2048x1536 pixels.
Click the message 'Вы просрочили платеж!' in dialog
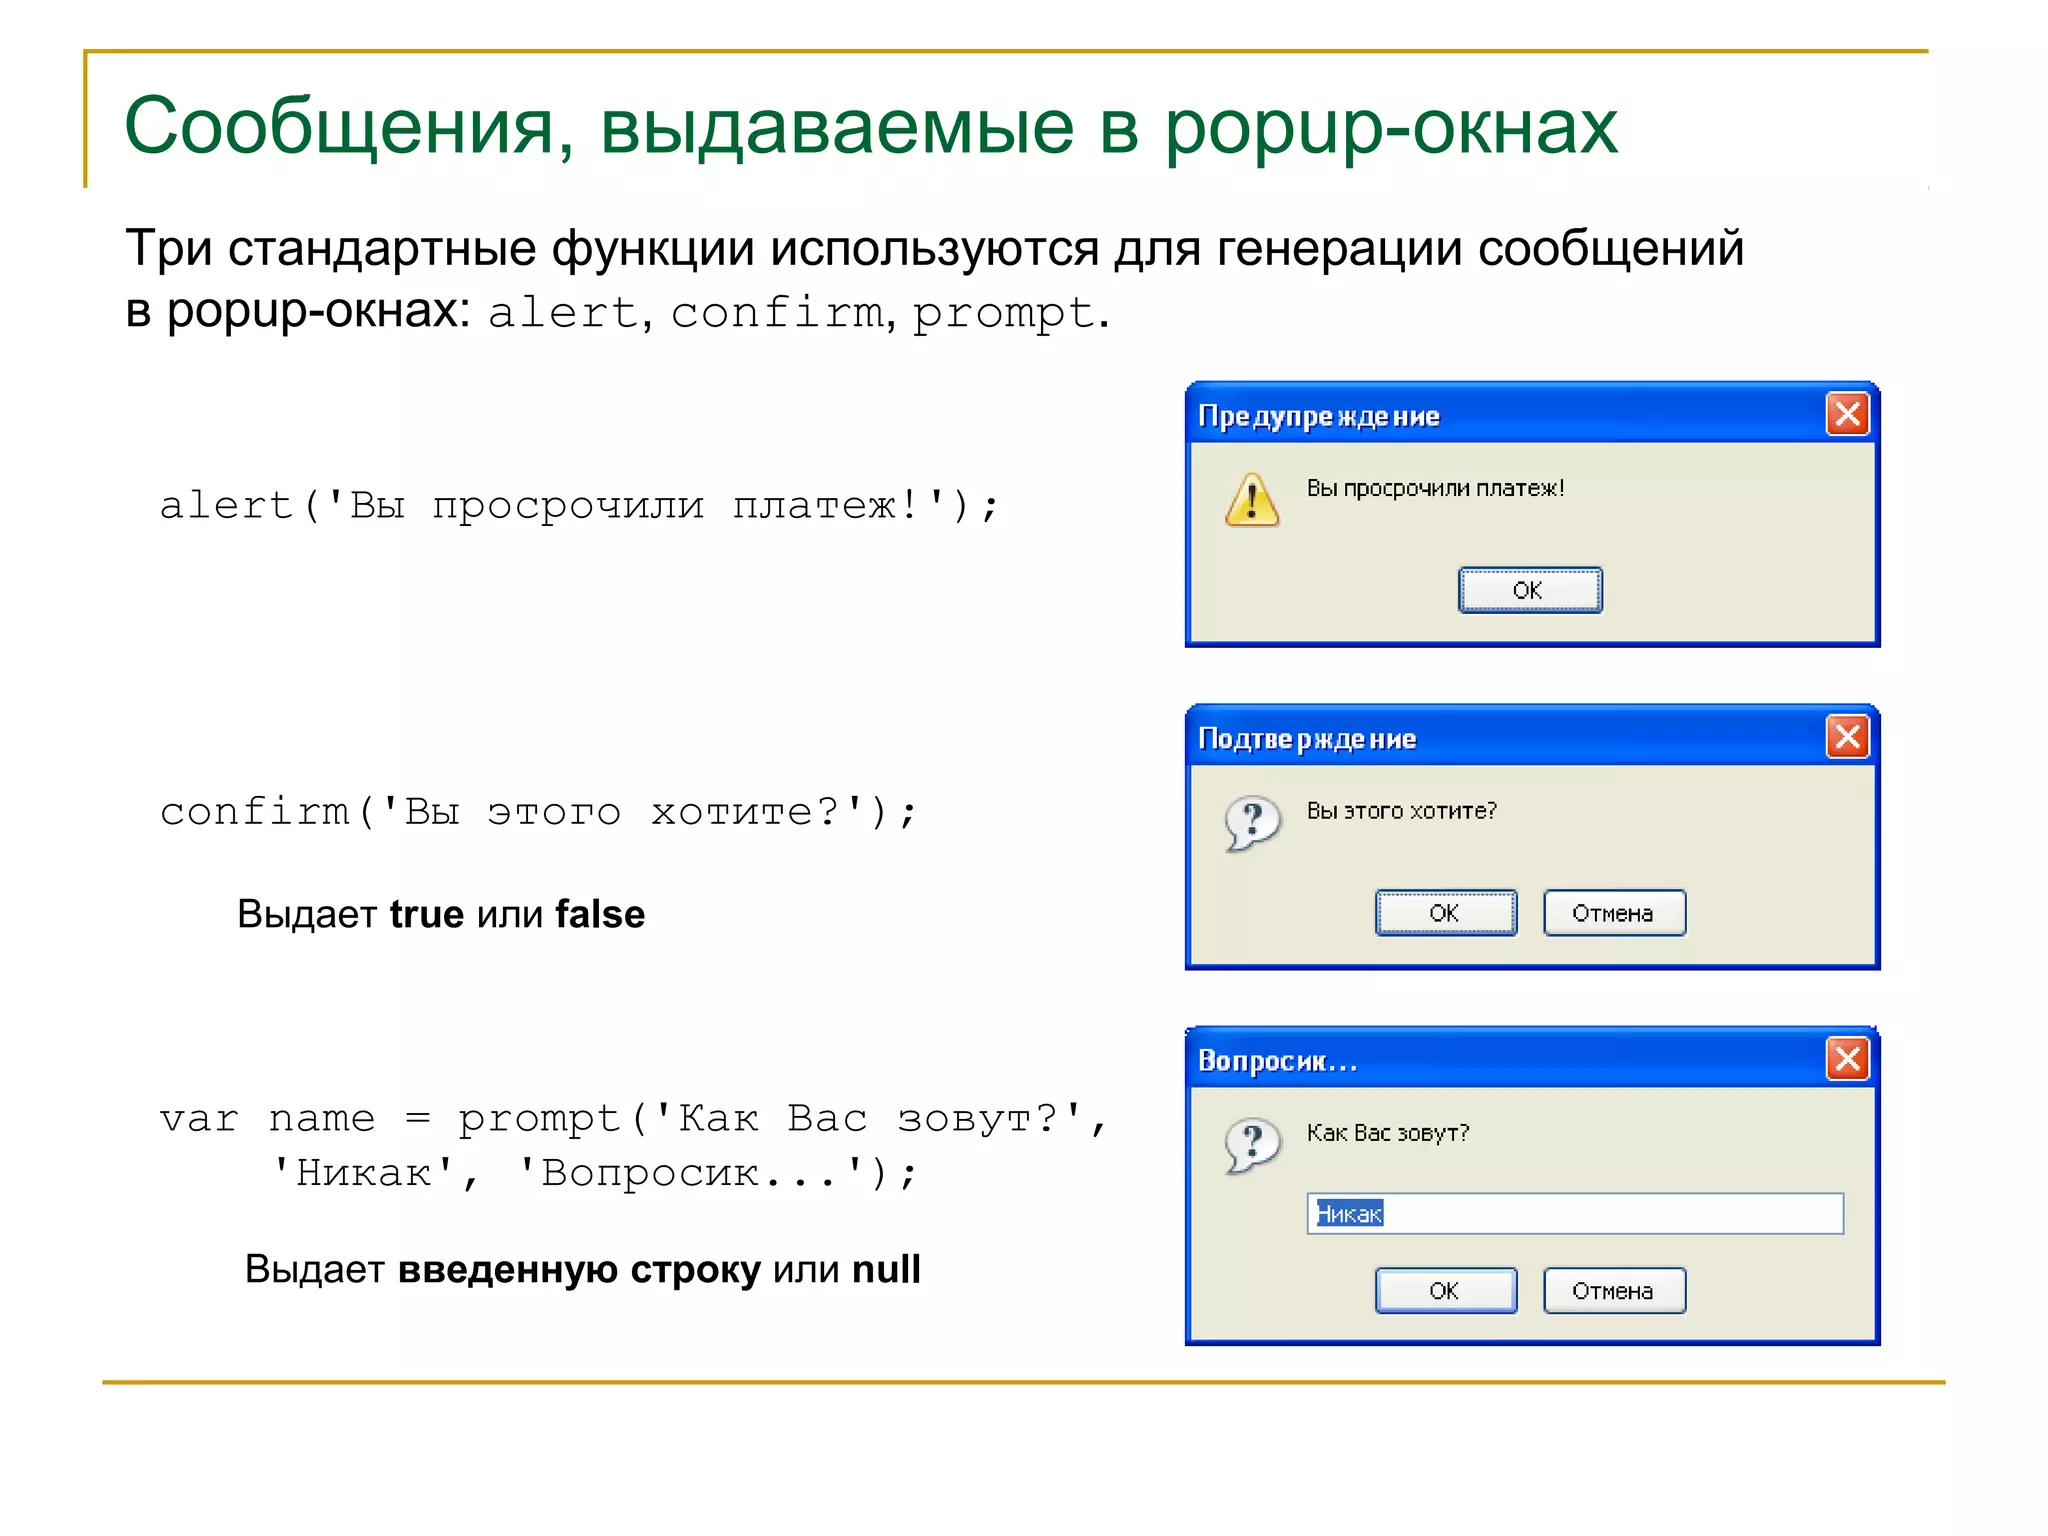click(x=1435, y=488)
